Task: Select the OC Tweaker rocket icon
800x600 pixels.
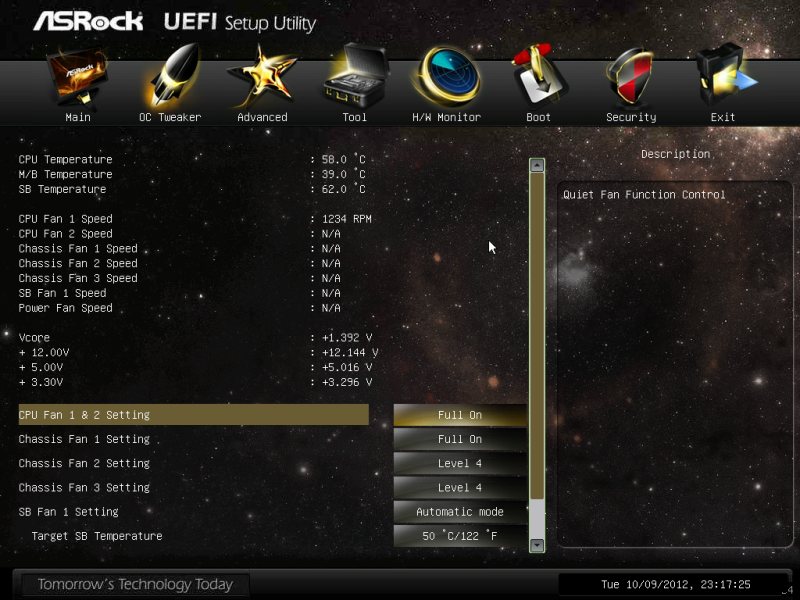Action: point(172,78)
